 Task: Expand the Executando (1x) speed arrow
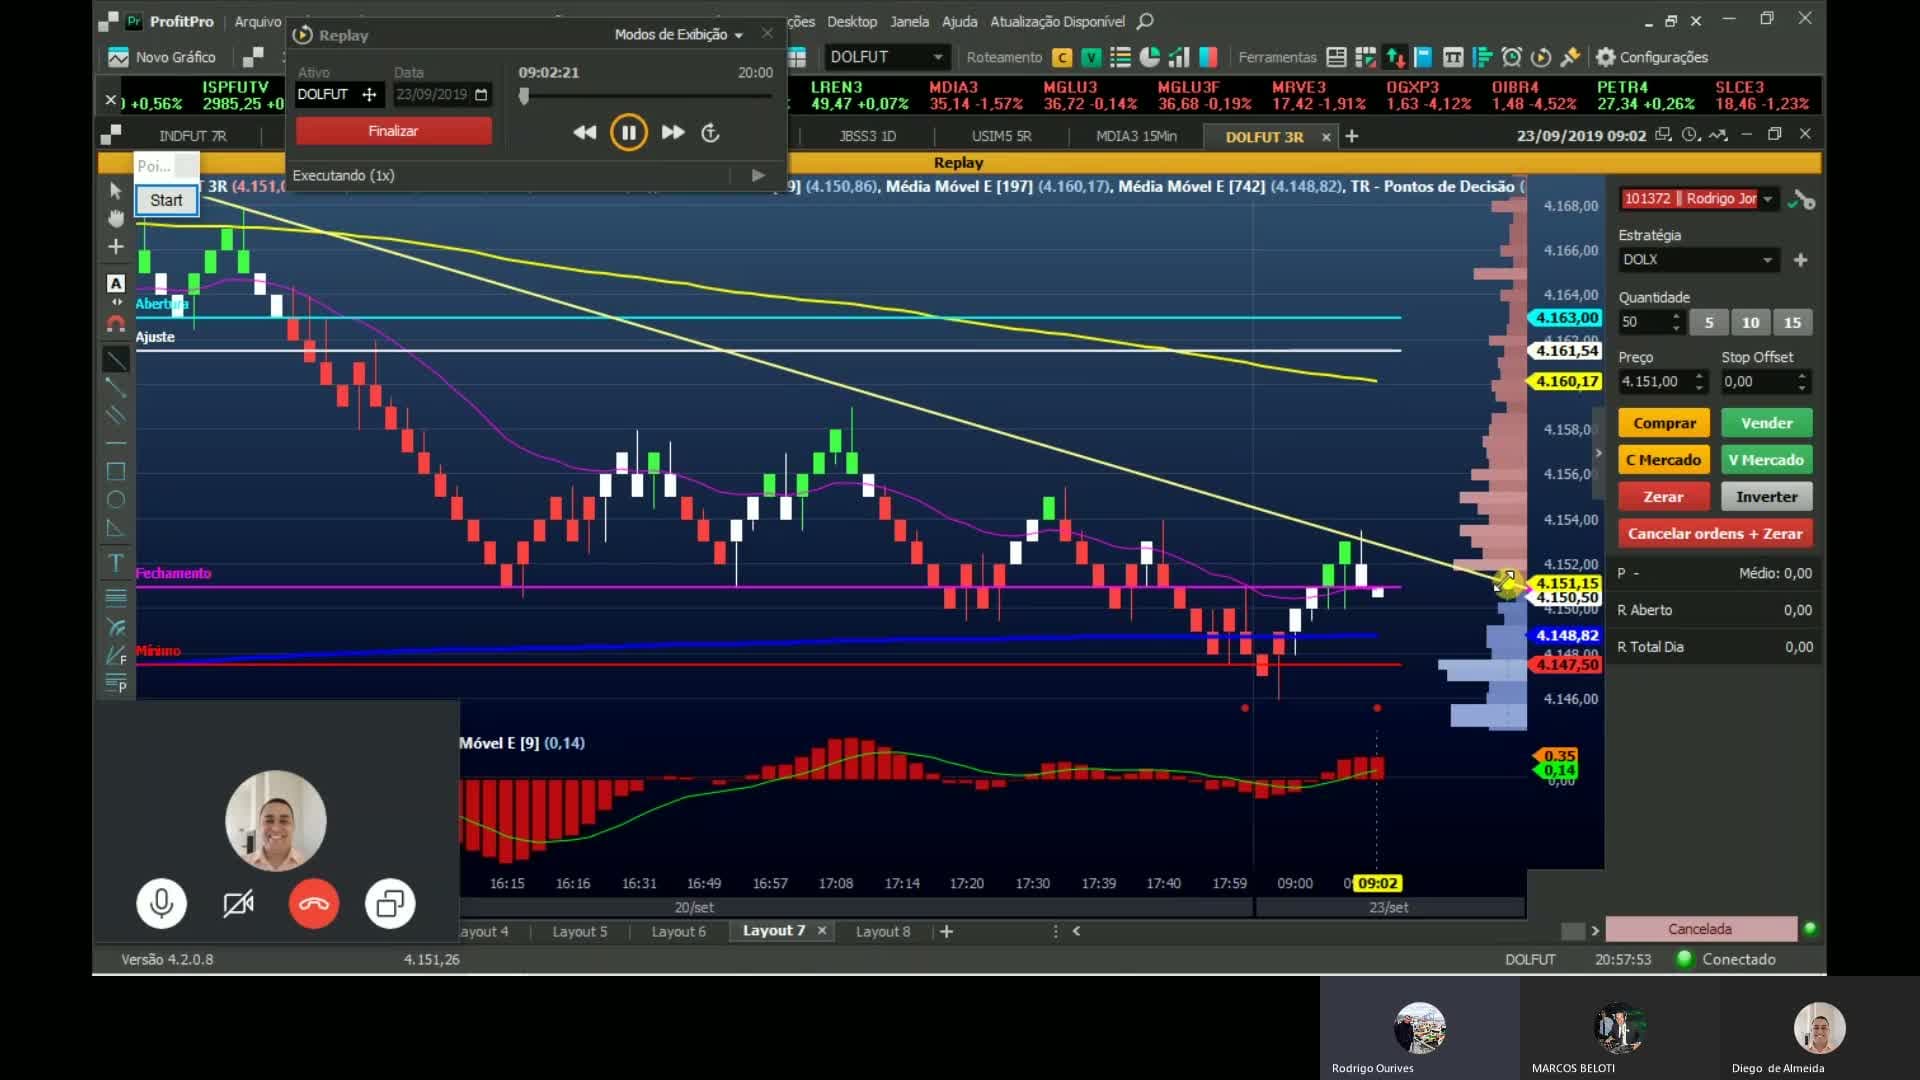[x=758, y=175]
